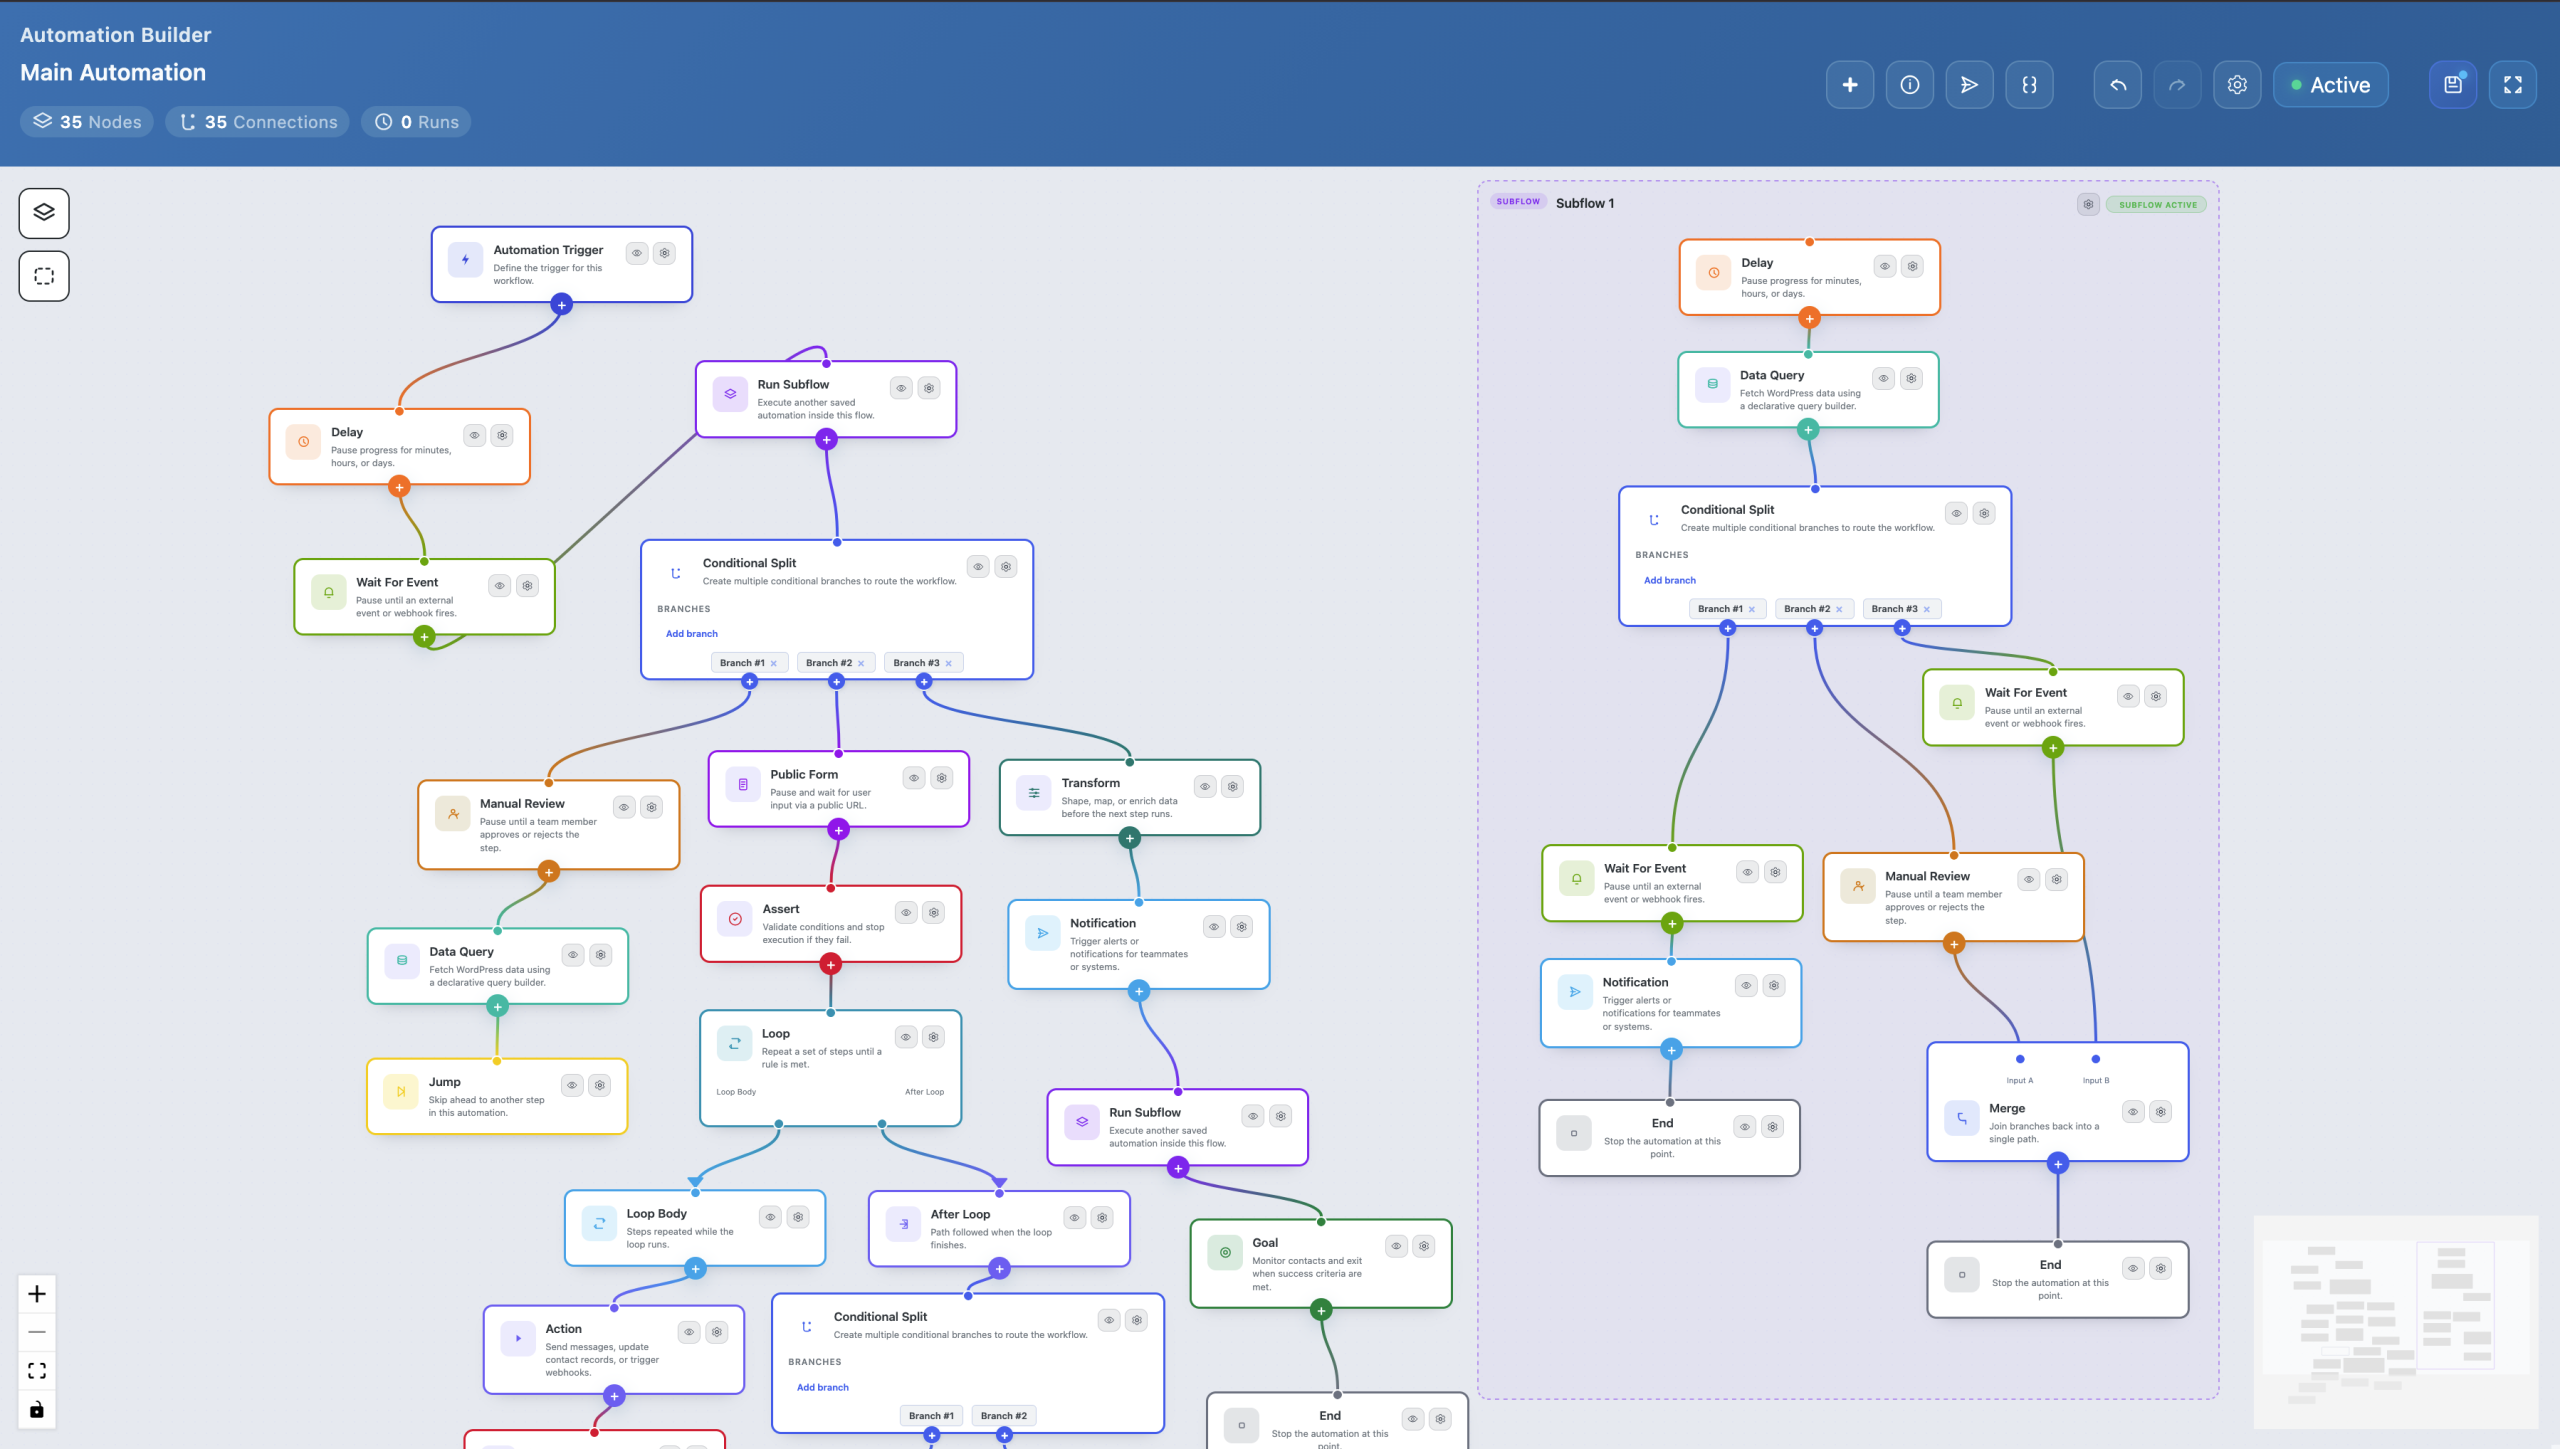
Task: Click Add branch link in main Conditional Split
Action: coord(691,634)
